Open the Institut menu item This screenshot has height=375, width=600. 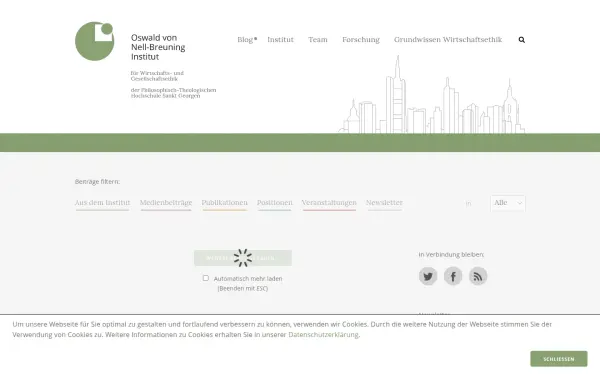(280, 40)
